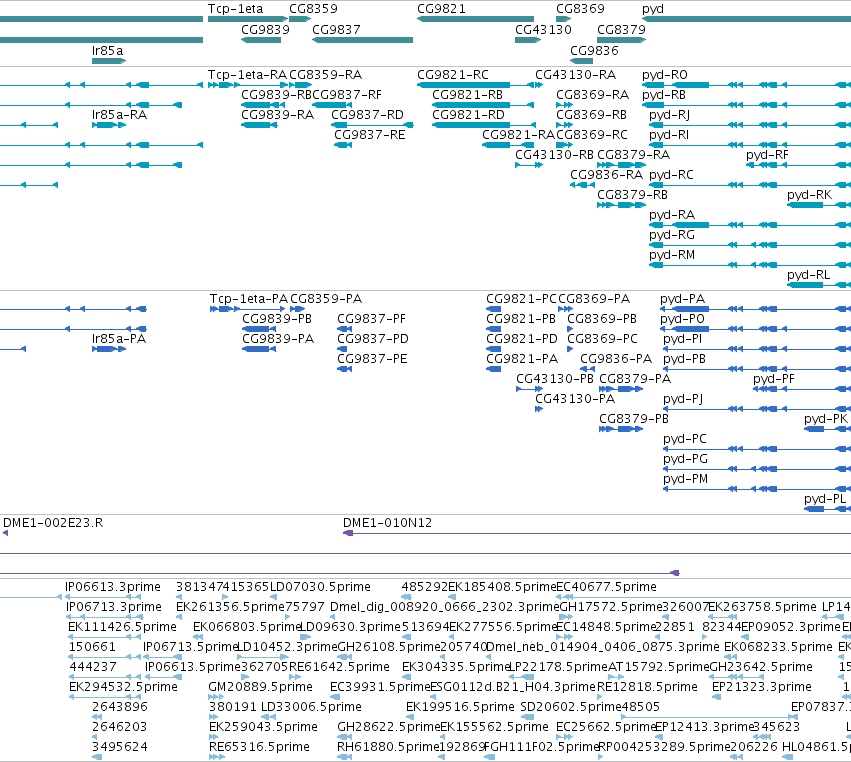This screenshot has height=762, width=851.
Task: Select the IP06713.3prime EST label
Action: pyautogui.click(x=114, y=607)
